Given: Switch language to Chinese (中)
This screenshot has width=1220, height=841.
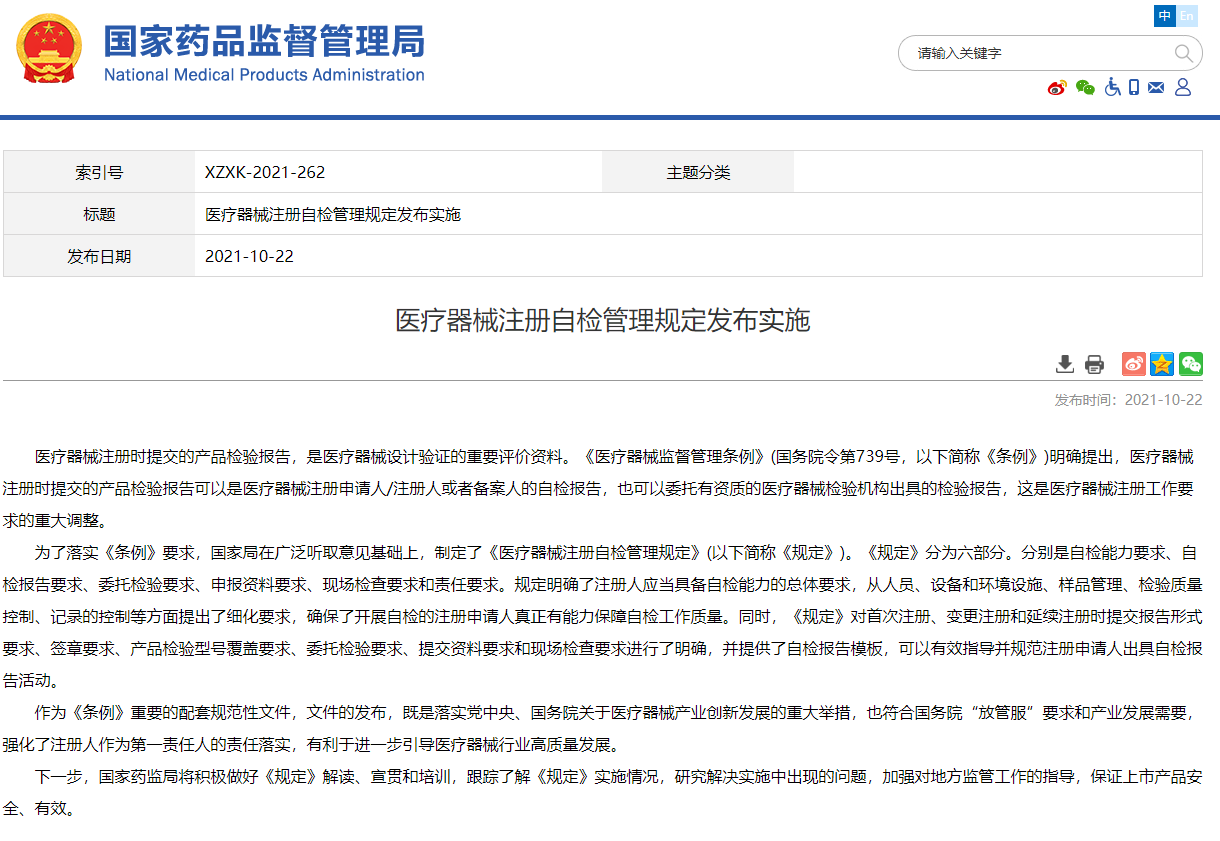Looking at the screenshot, I should pyautogui.click(x=1165, y=16).
